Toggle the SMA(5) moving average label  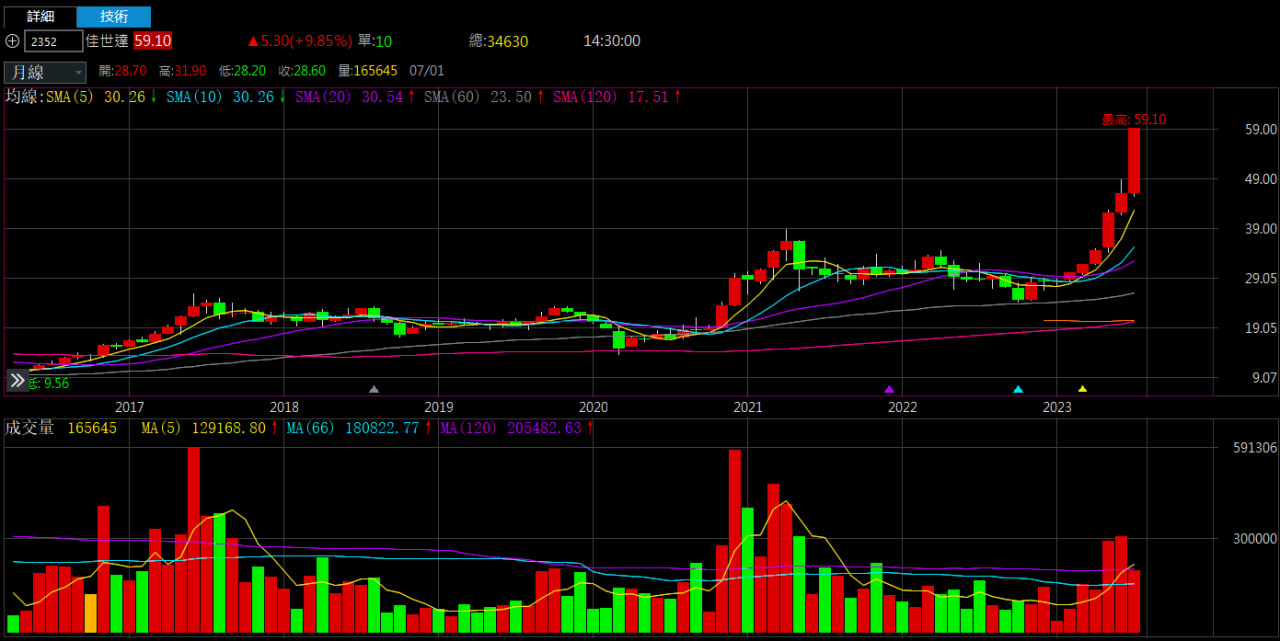tap(88, 97)
